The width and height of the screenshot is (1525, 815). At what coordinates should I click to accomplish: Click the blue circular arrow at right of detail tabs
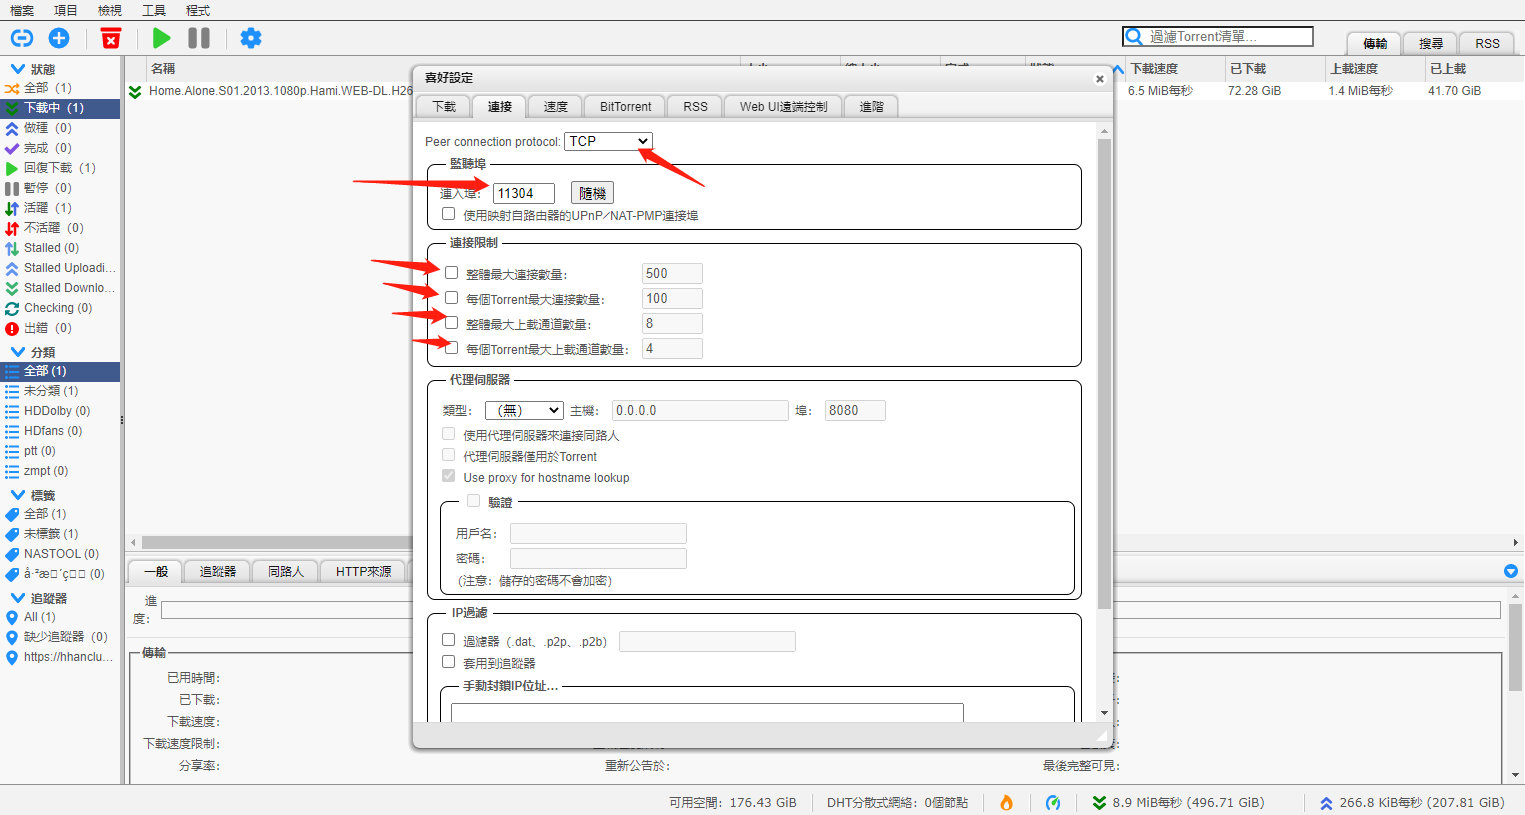coord(1511,571)
